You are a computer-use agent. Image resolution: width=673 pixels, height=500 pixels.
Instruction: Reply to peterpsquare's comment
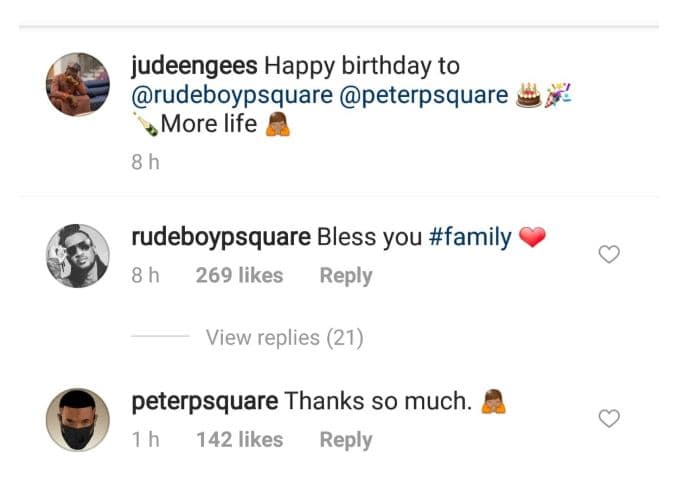[x=345, y=439]
